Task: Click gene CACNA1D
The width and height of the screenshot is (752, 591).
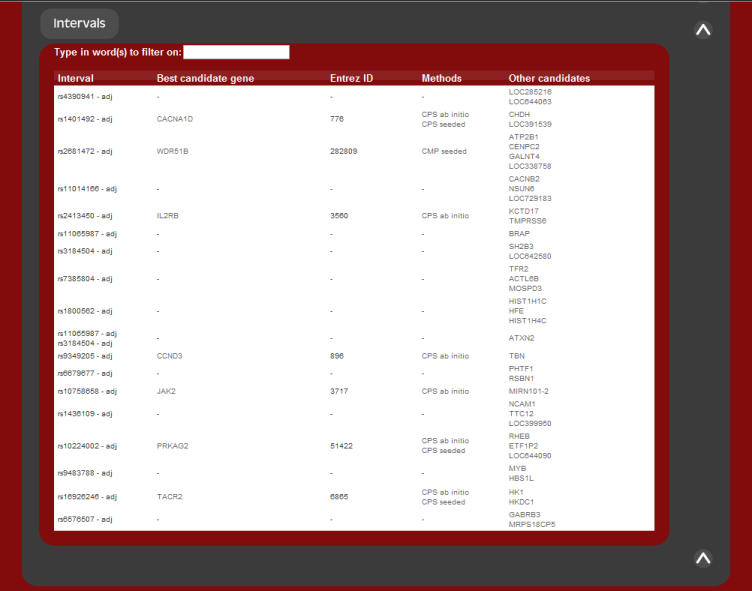Action: (x=175, y=119)
